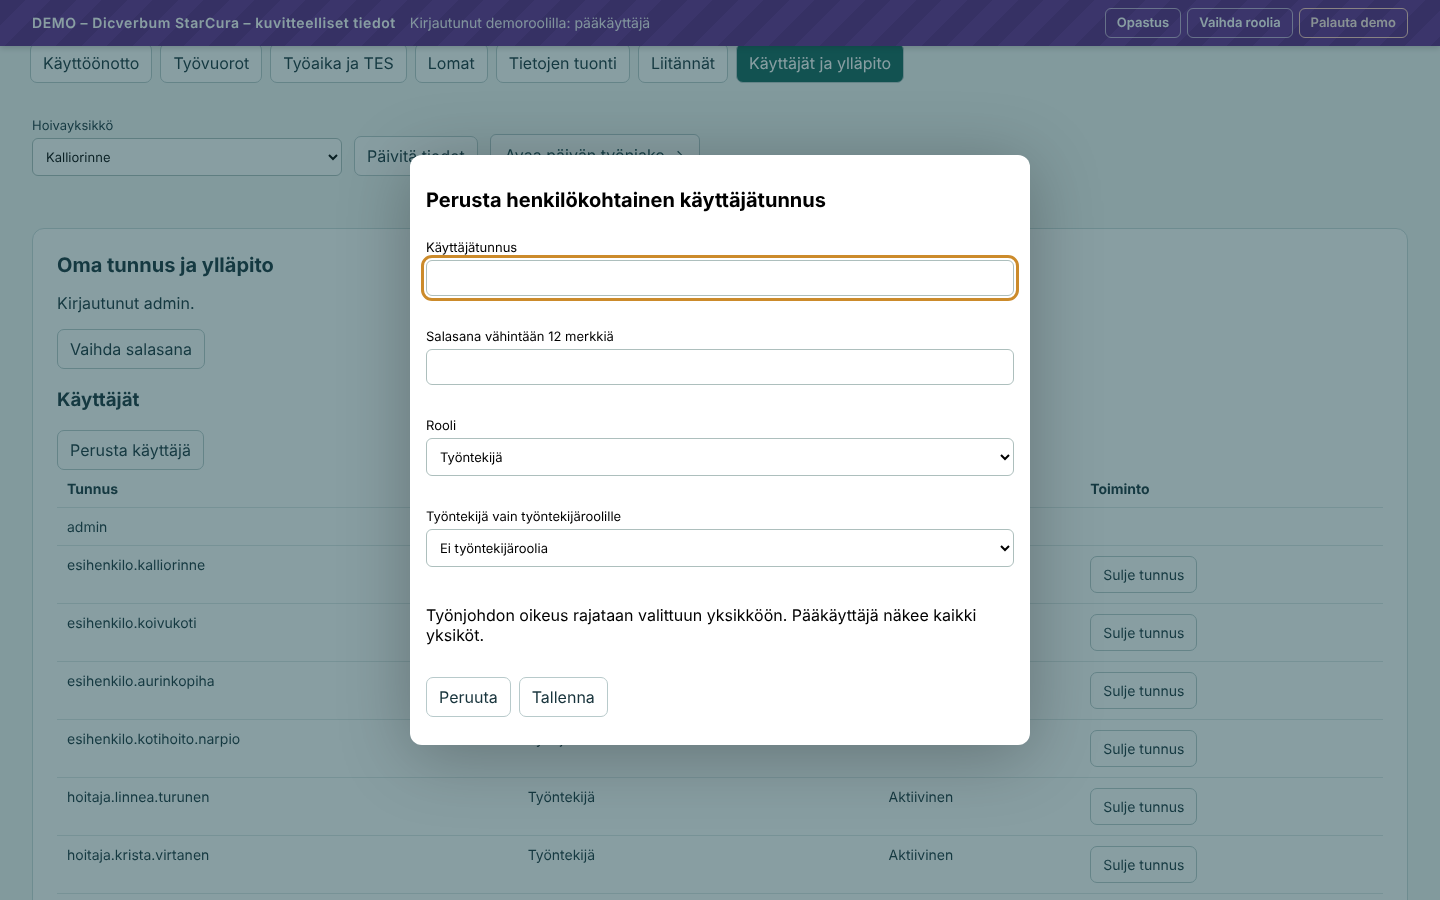The height and width of the screenshot is (900, 1440).
Task: Open the Työntekijä vain työntekijärooleille dropdown
Action: tap(720, 548)
